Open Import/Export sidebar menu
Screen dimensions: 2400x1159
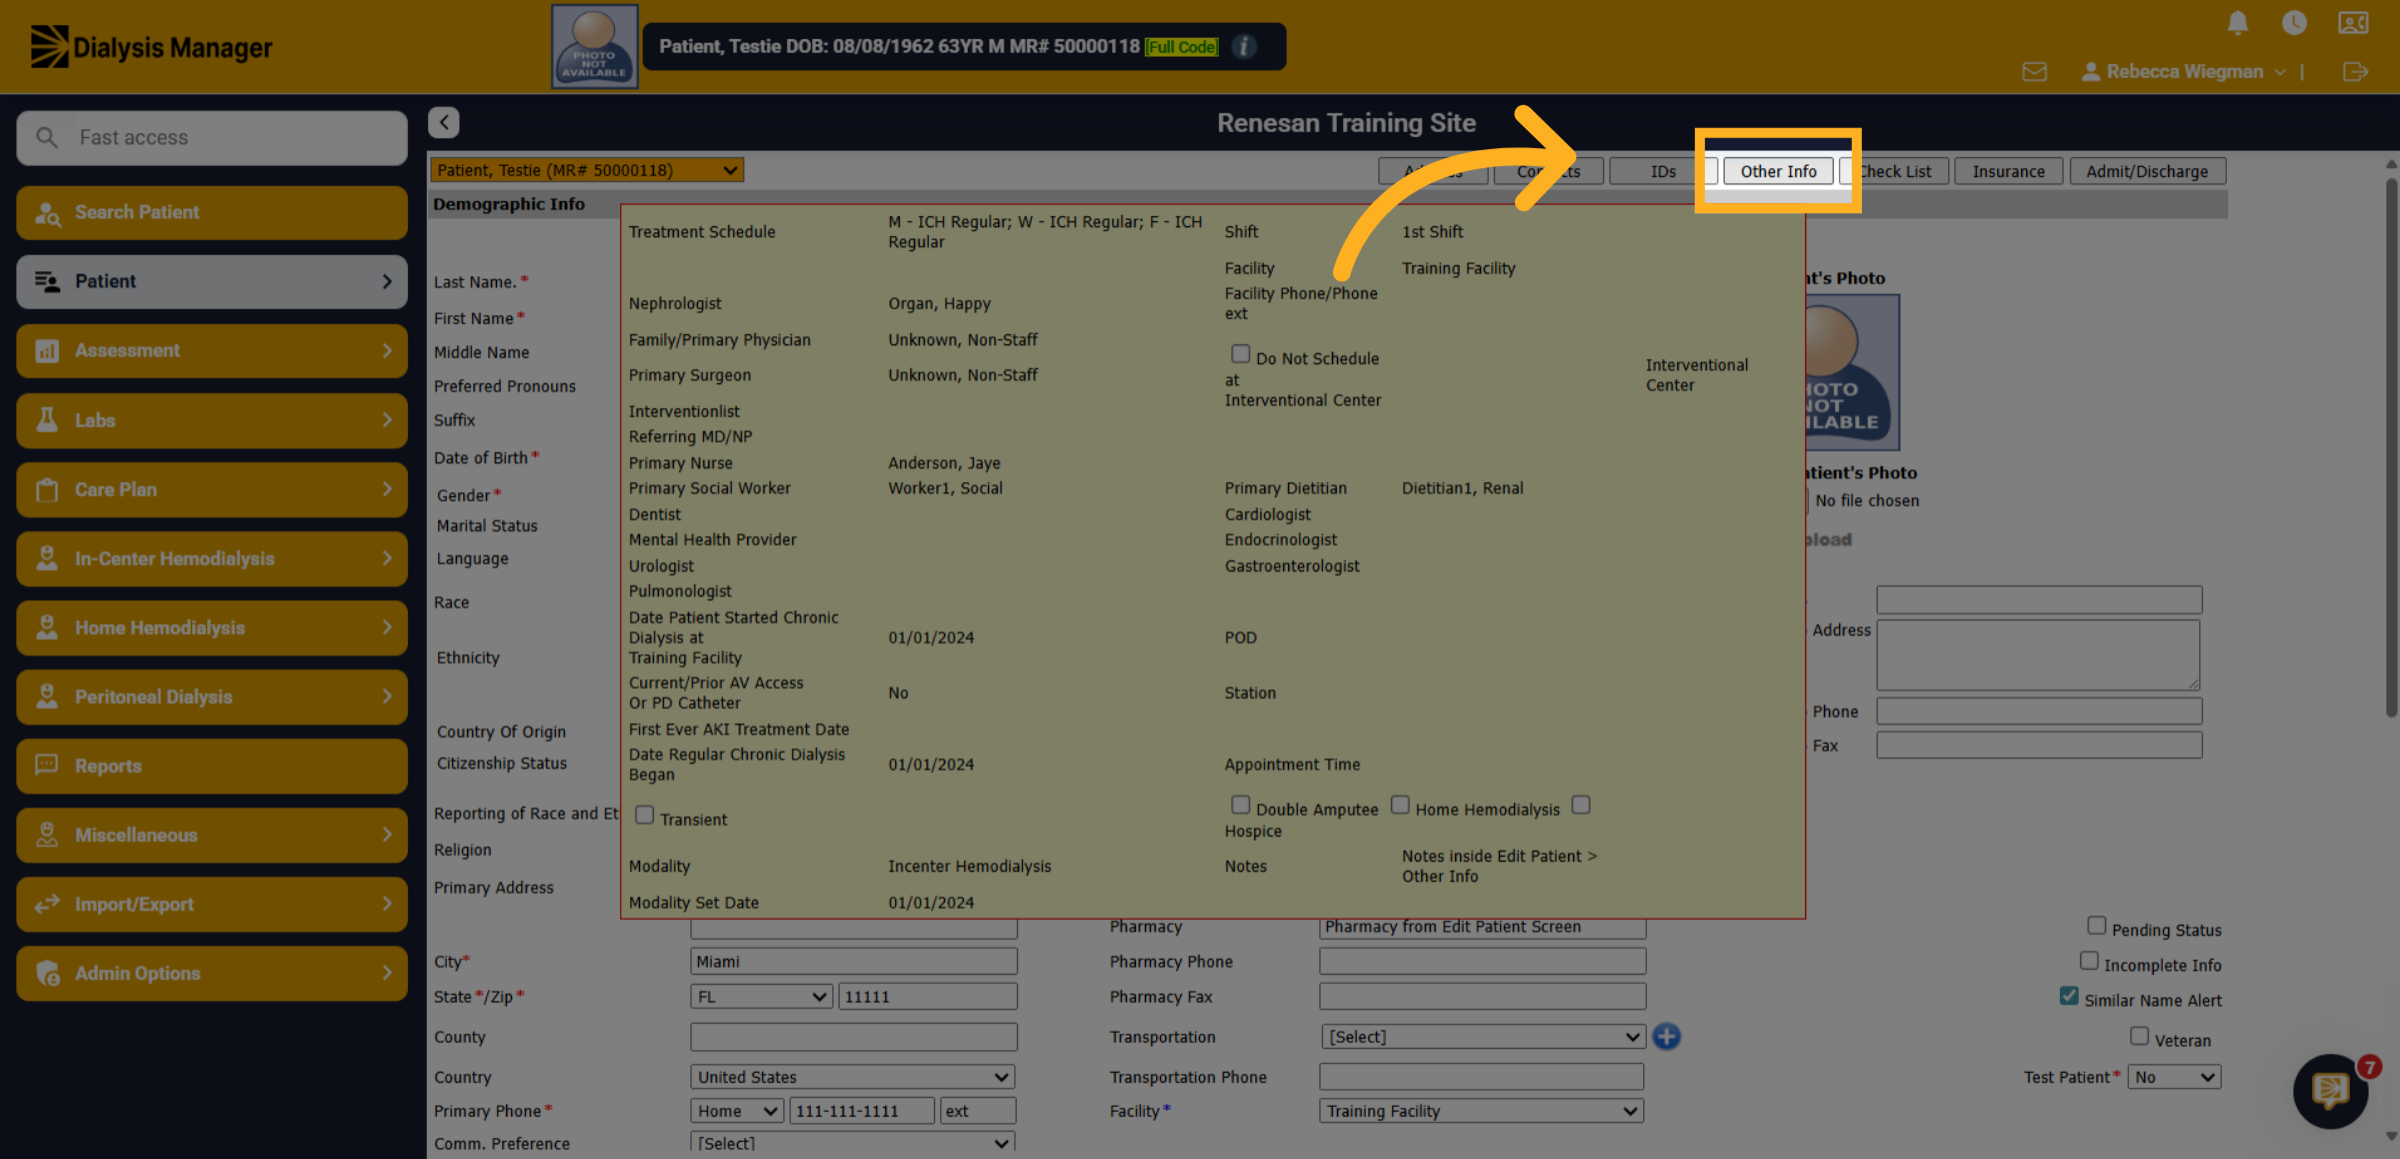212,904
